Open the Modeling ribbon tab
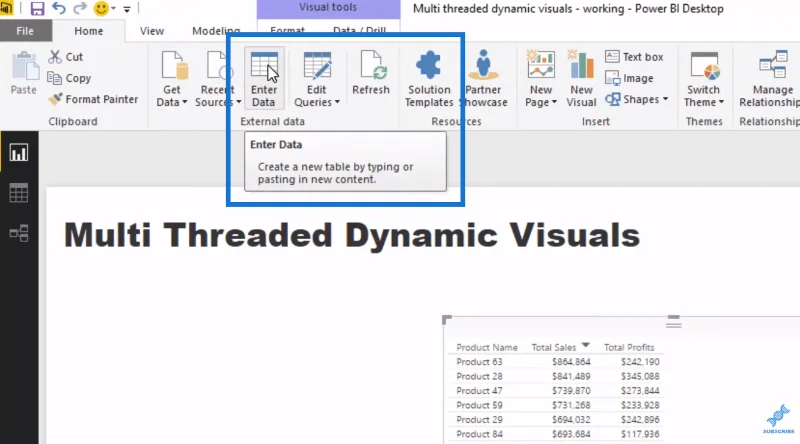This screenshot has height=444, width=800. pyautogui.click(x=216, y=31)
